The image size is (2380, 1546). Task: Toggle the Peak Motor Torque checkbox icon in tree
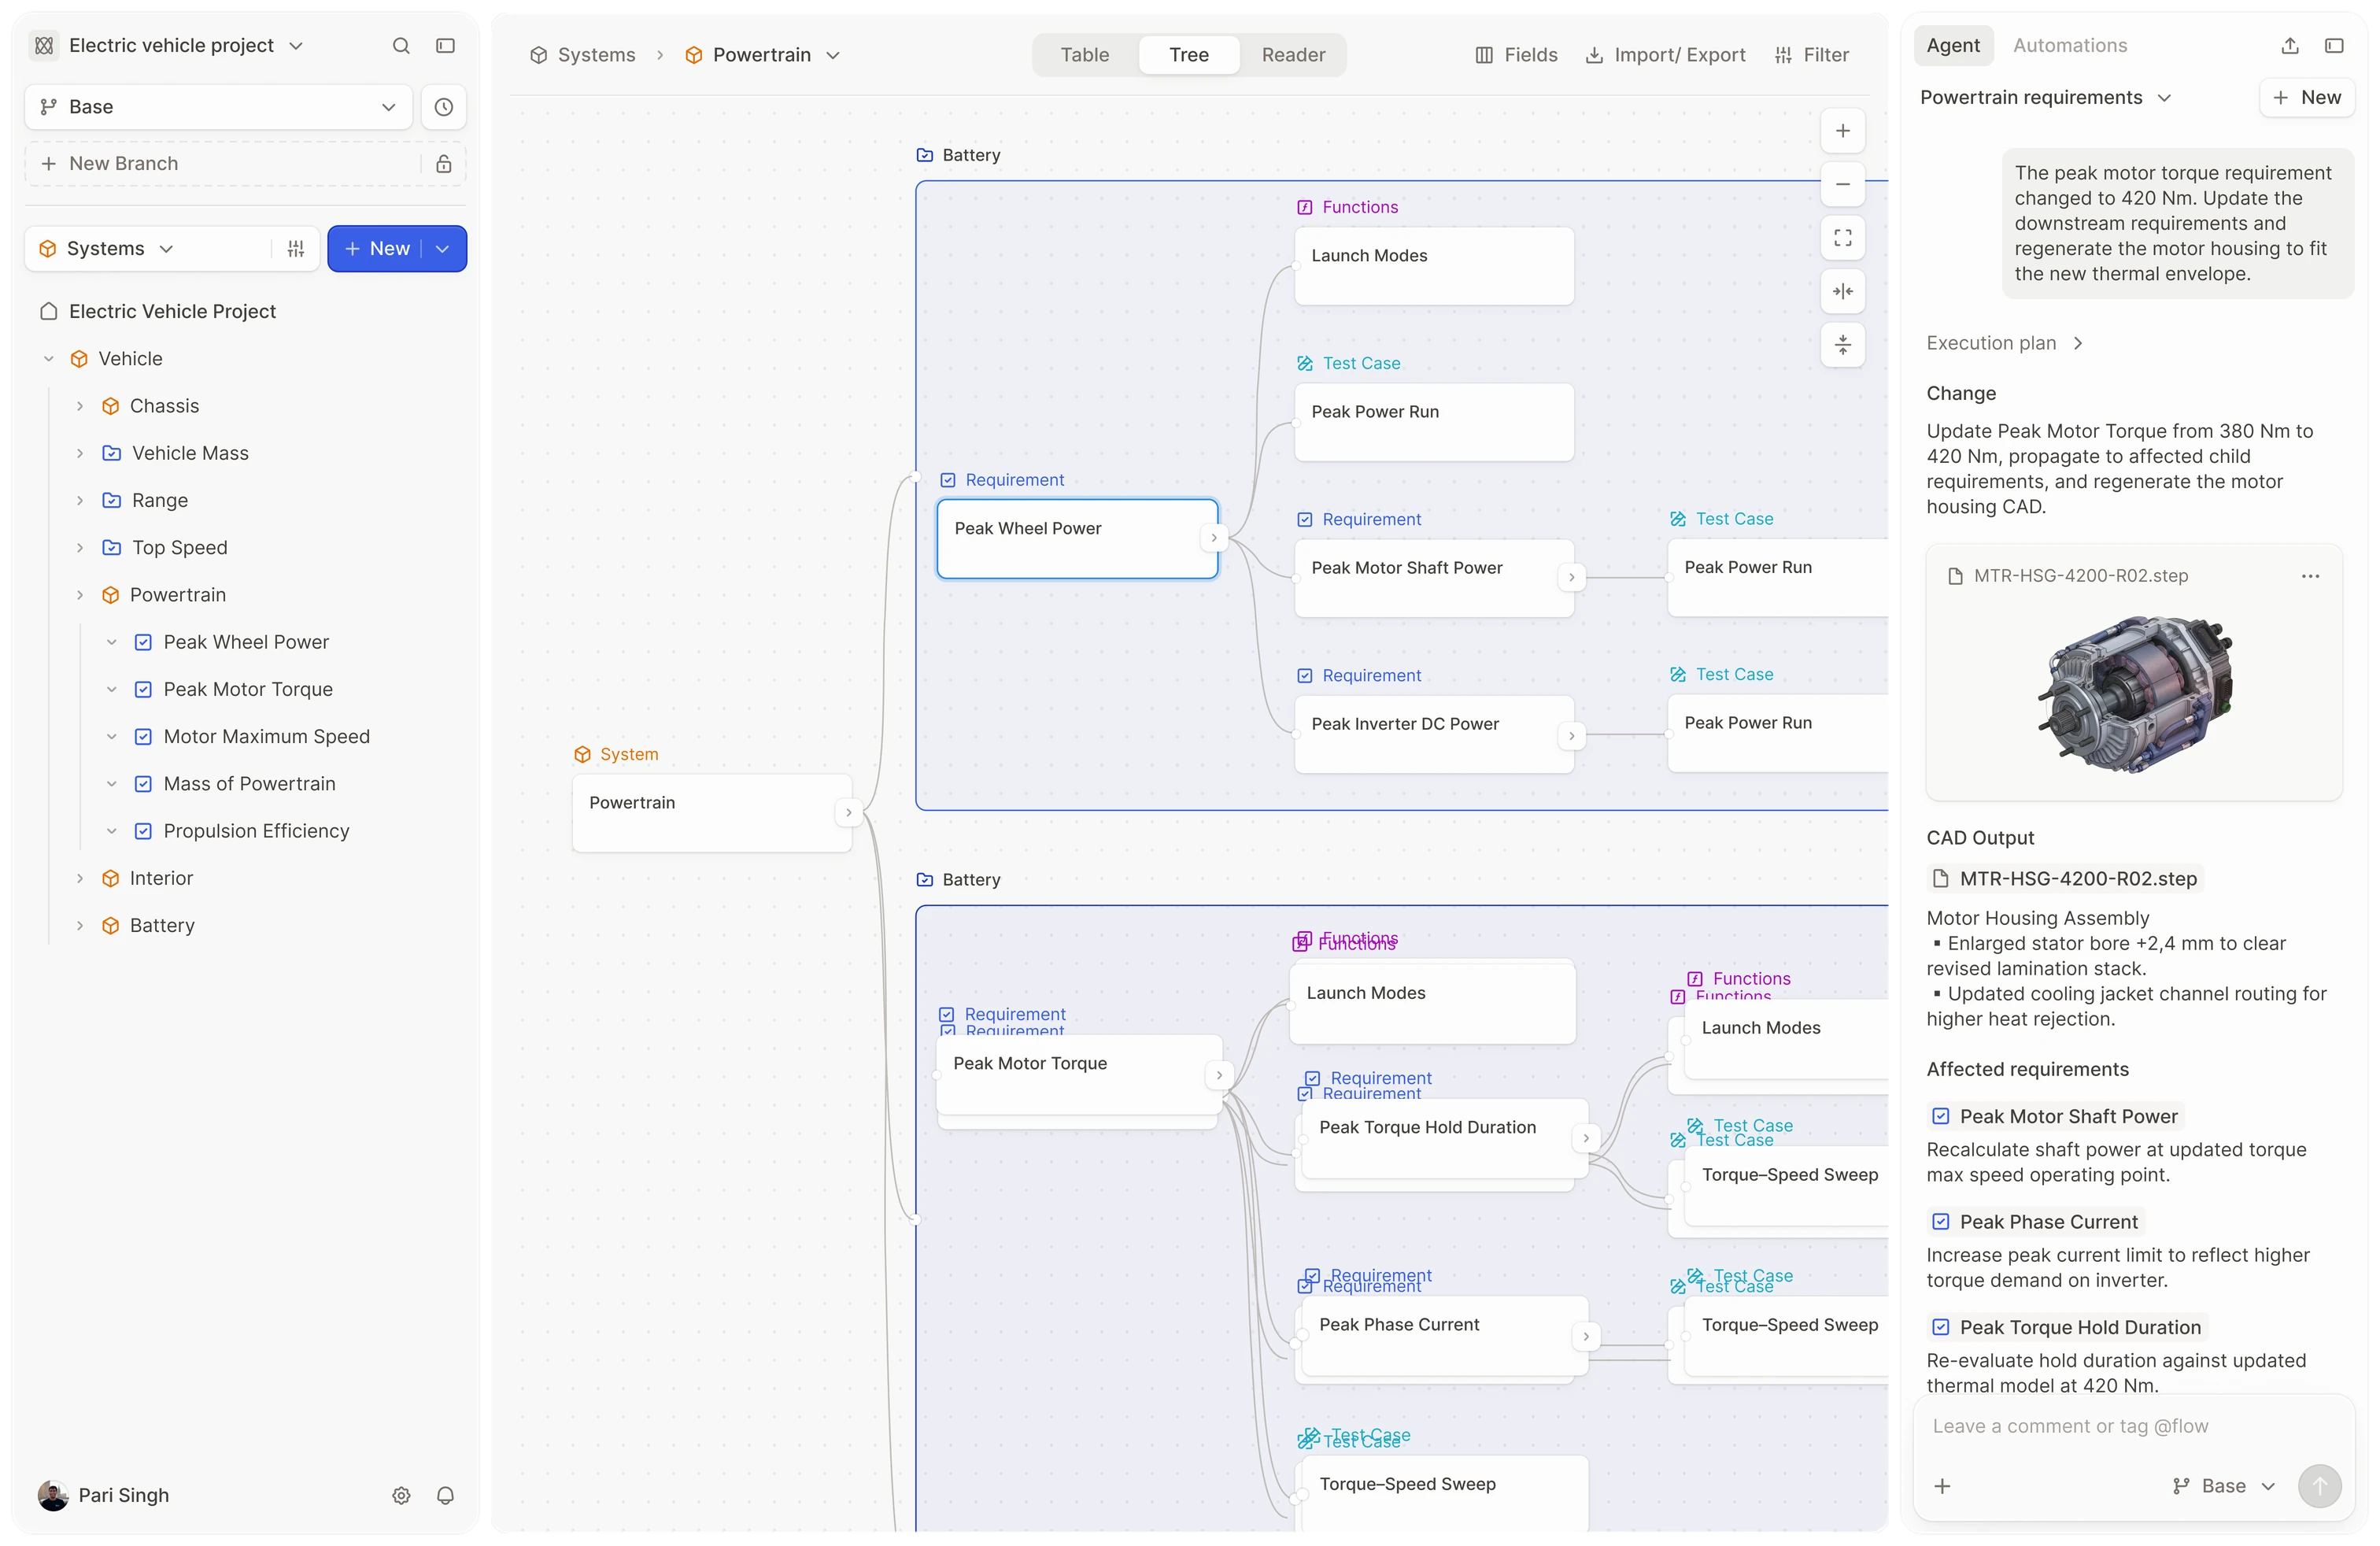coord(143,689)
